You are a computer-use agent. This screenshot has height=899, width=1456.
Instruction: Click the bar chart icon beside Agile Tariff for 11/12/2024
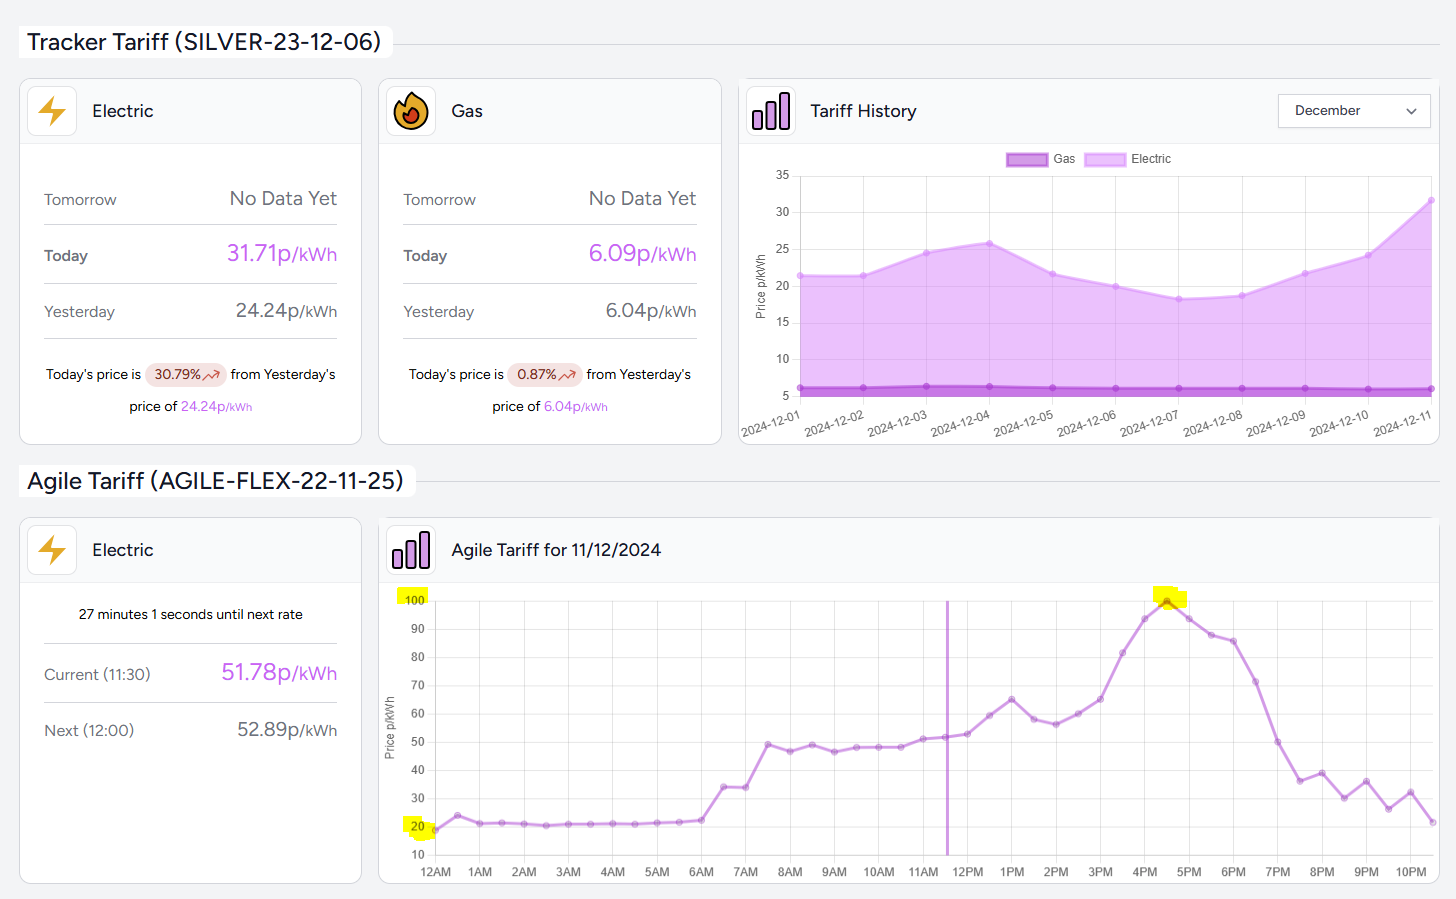pyautogui.click(x=411, y=550)
